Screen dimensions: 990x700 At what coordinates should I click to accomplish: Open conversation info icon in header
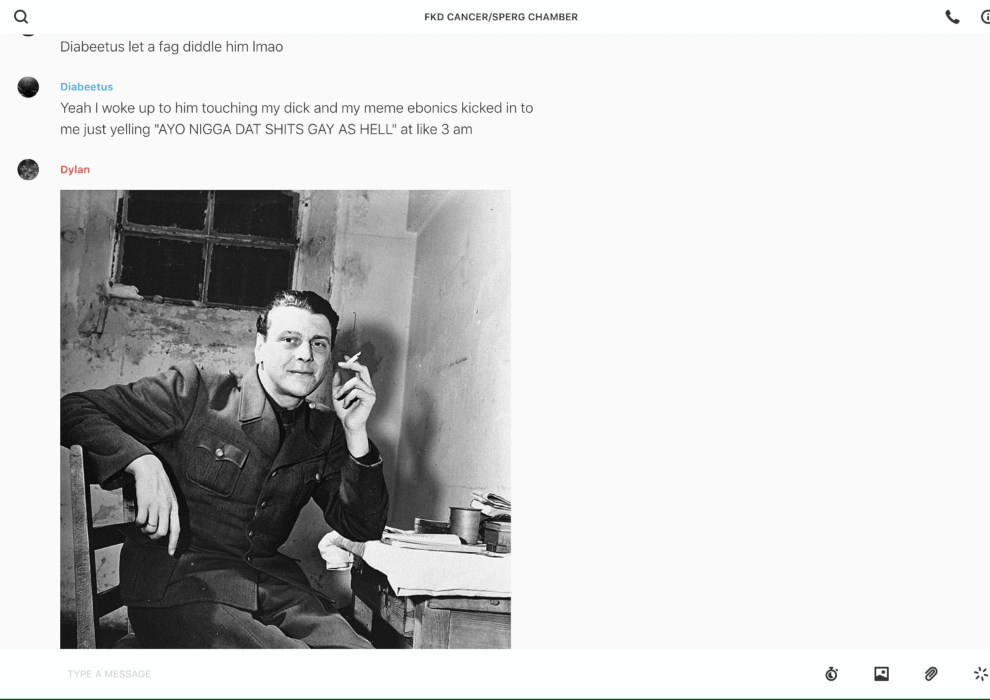[985, 17]
